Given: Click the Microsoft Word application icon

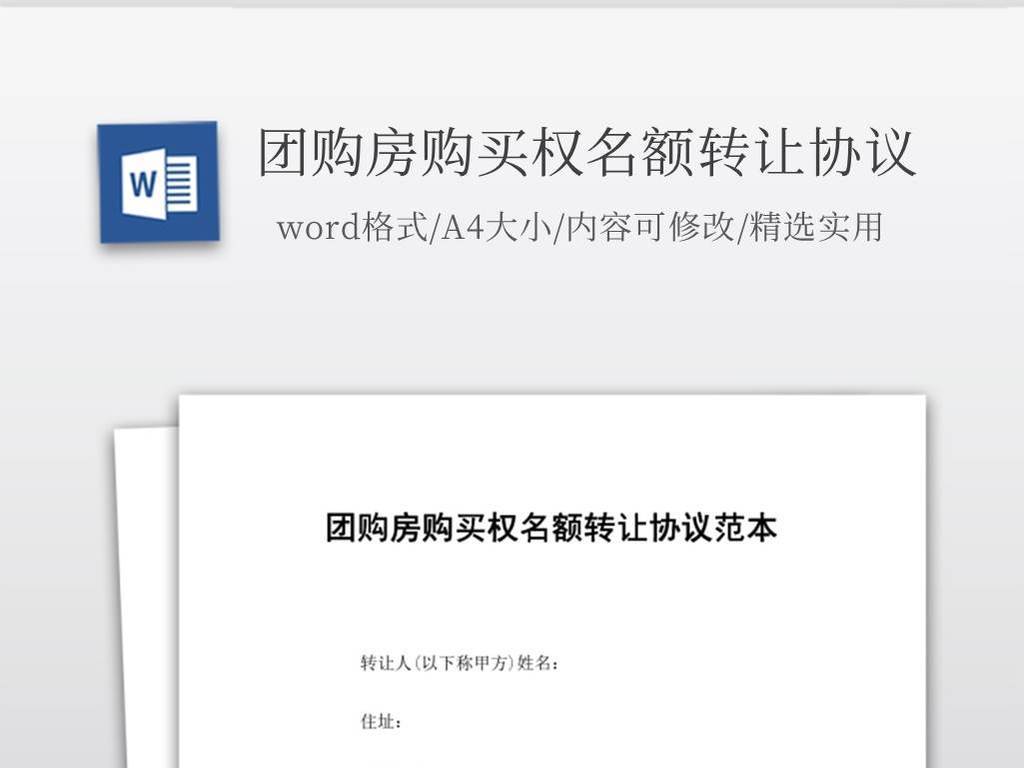Looking at the screenshot, I should [x=156, y=182].
